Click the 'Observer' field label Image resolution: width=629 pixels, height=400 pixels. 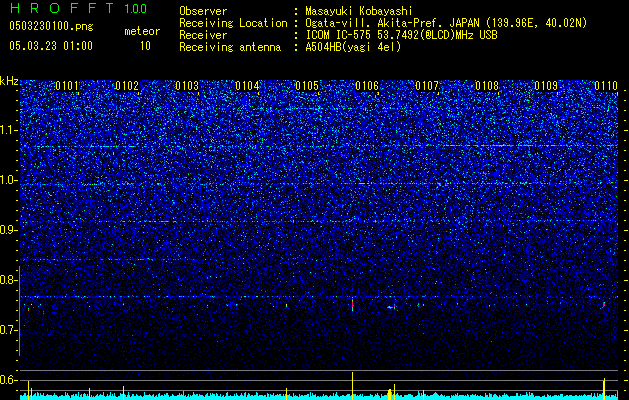point(203,11)
